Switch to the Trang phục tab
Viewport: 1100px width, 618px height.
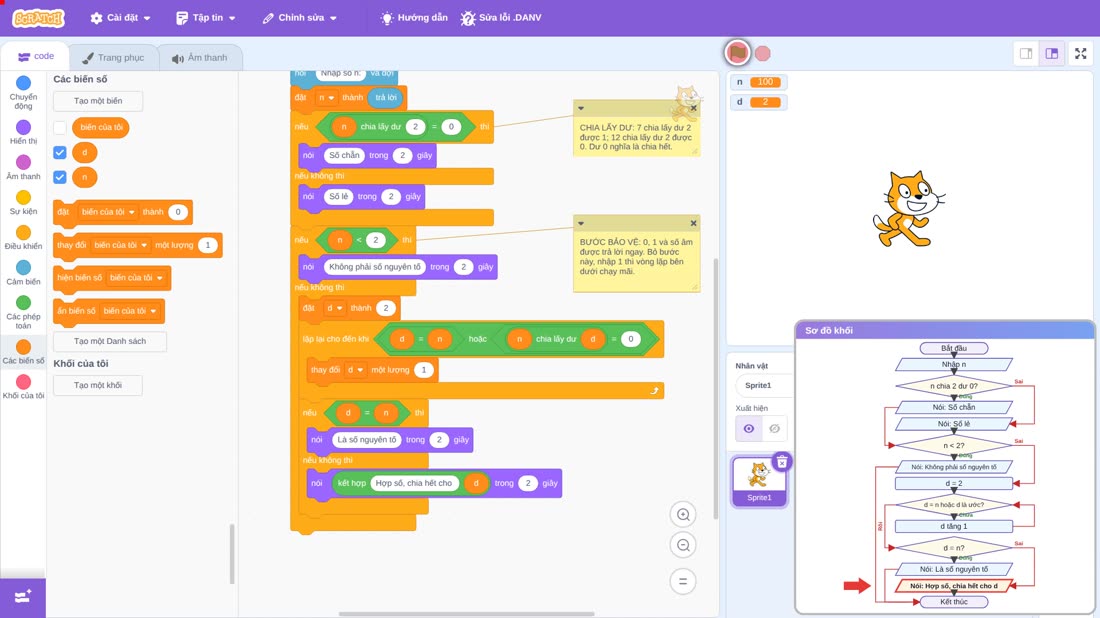pos(113,58)
